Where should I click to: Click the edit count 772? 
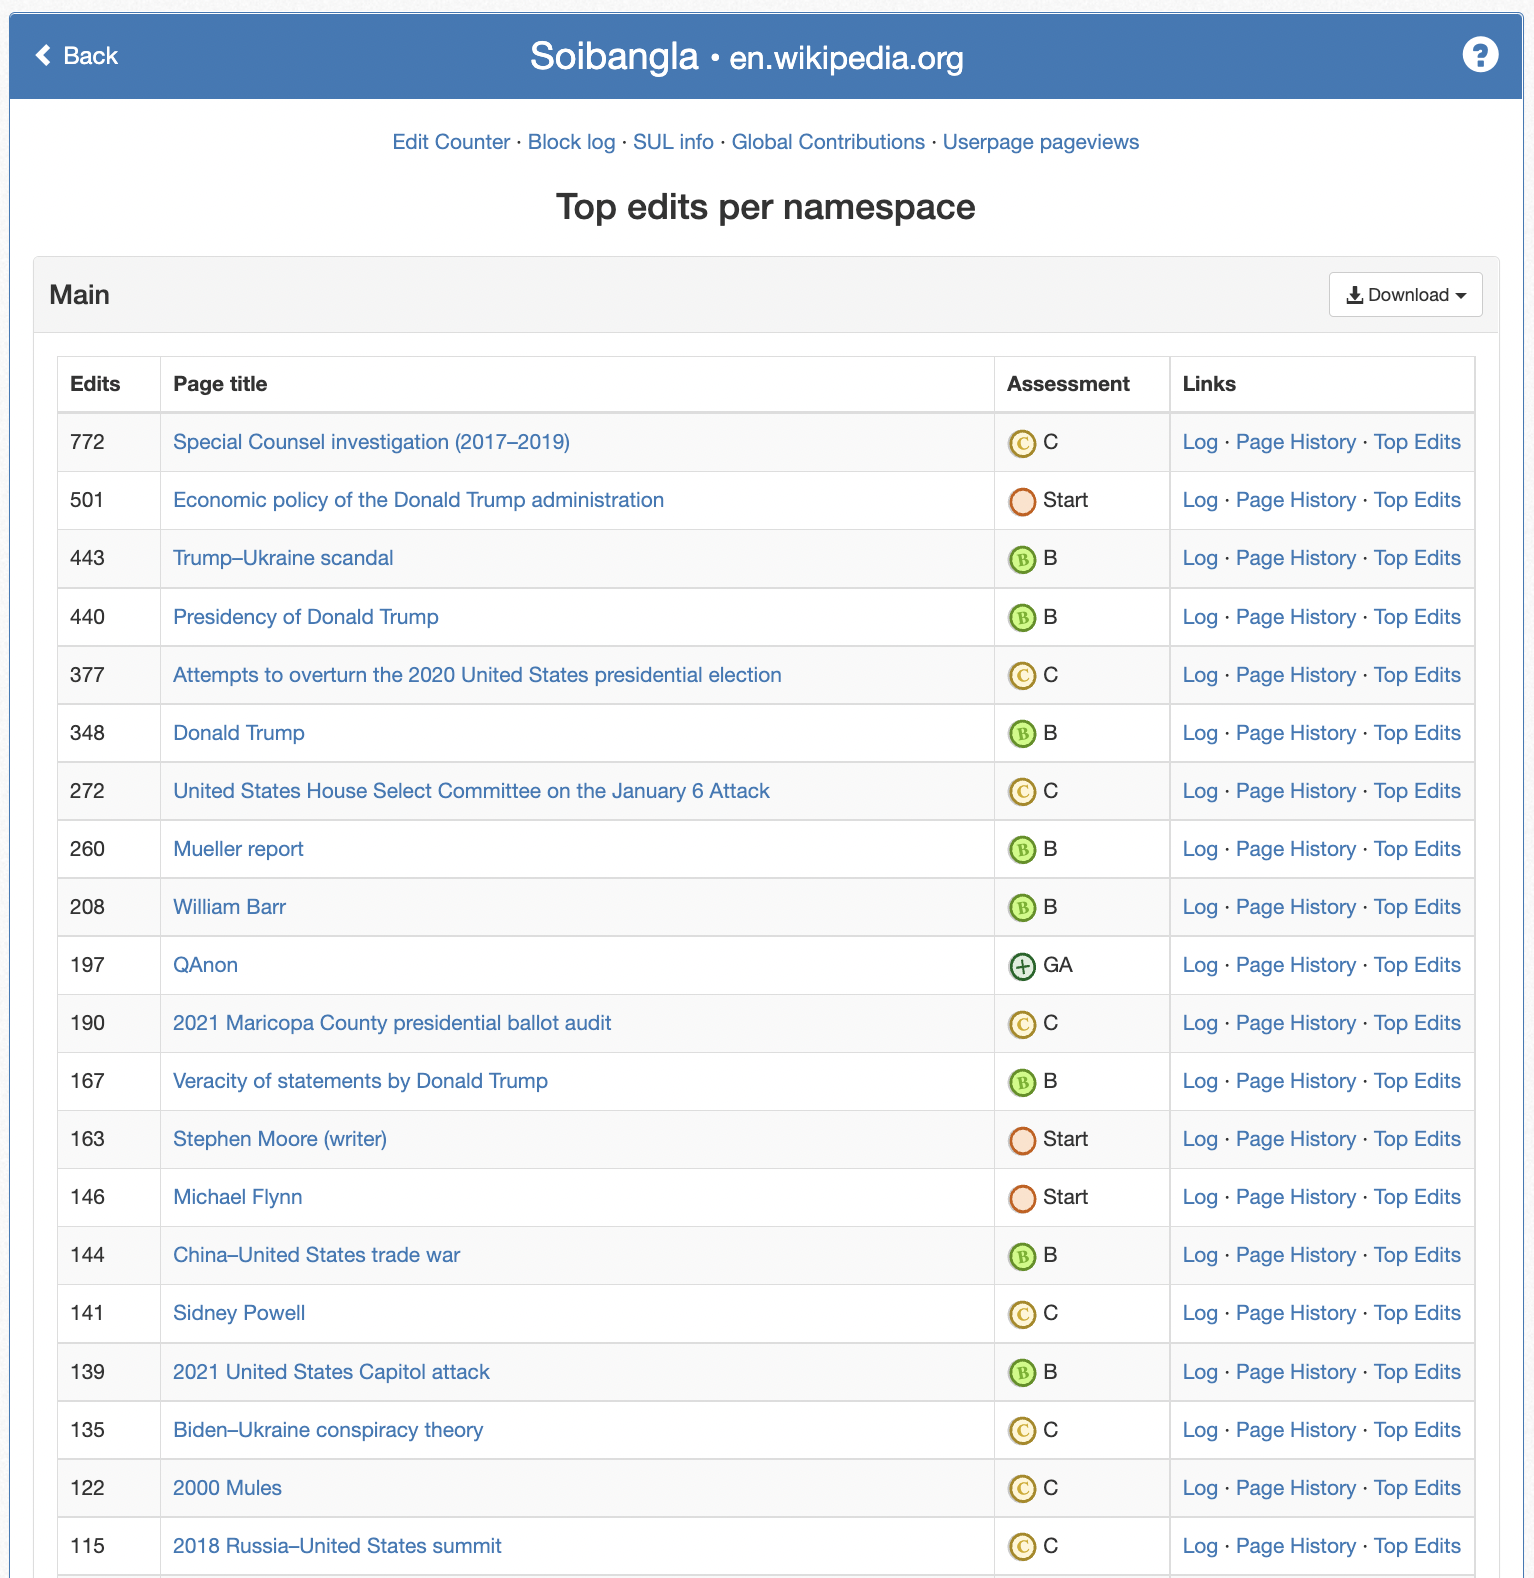point(87,442)
